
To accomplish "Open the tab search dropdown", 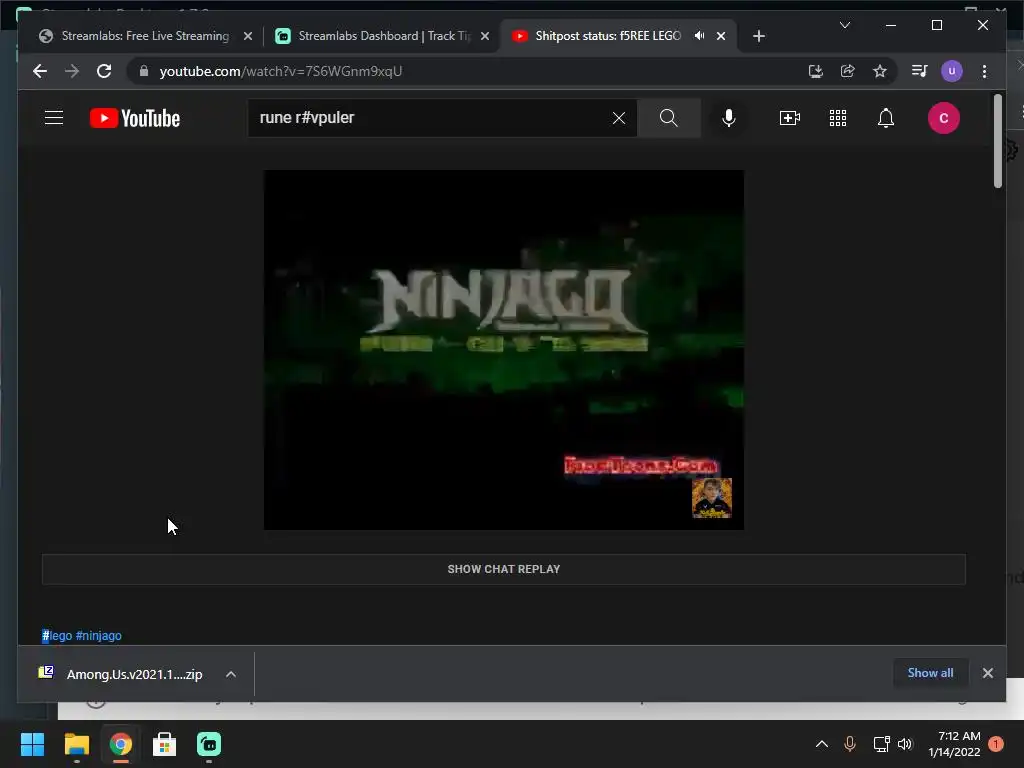I will [844, 25].
